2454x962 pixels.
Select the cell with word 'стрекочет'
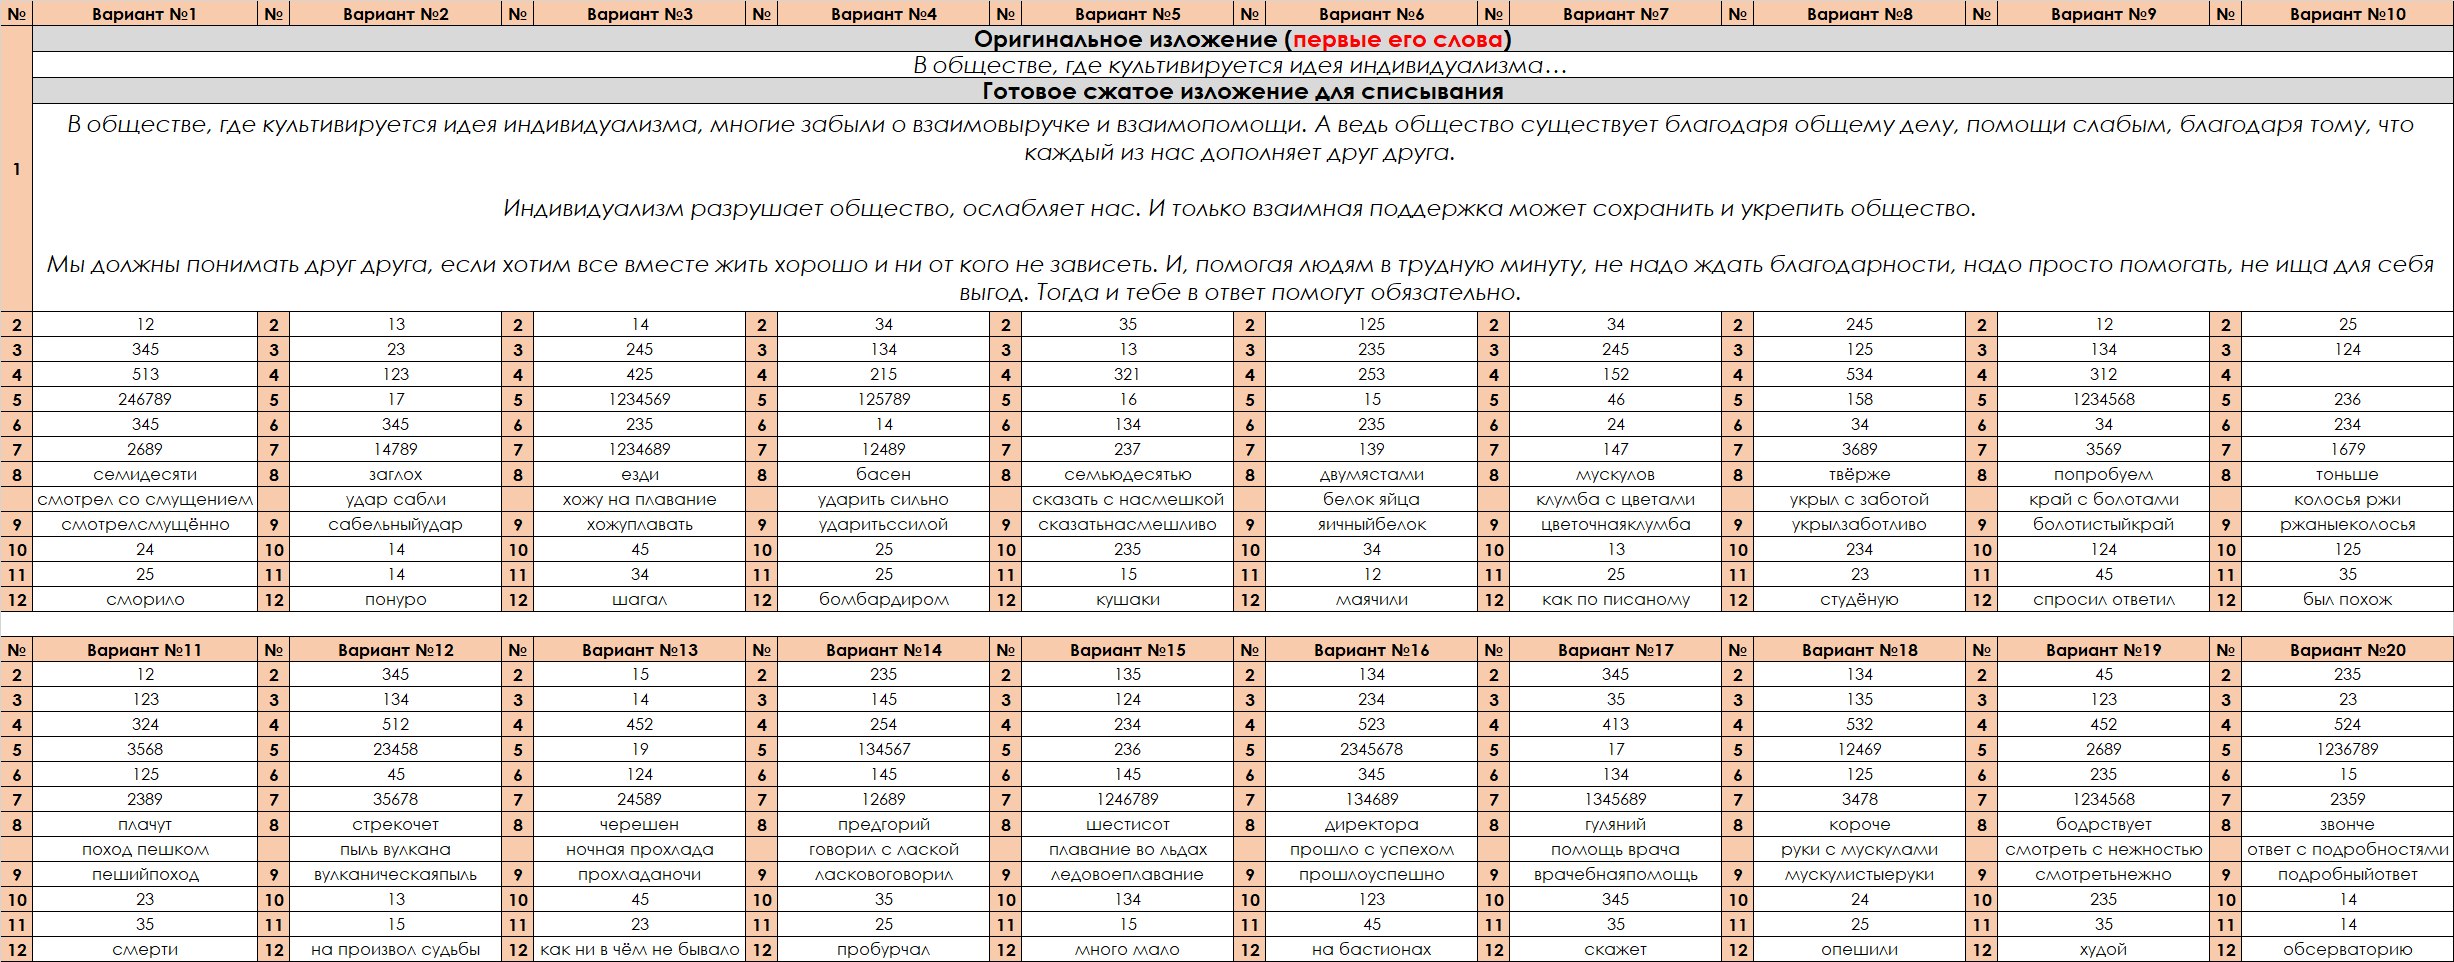[x=395, y=825]
